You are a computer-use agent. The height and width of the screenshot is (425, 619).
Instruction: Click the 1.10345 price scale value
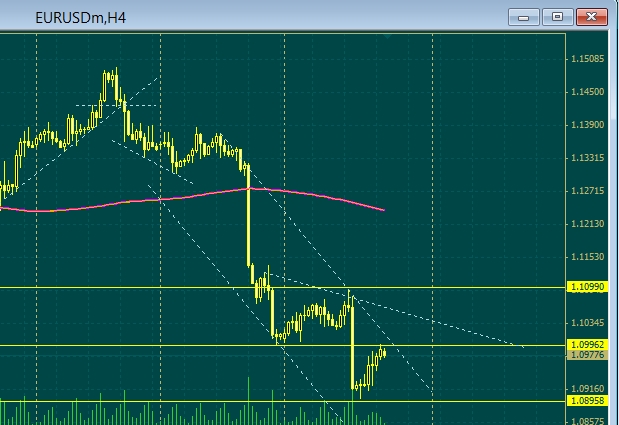point(587,323)
